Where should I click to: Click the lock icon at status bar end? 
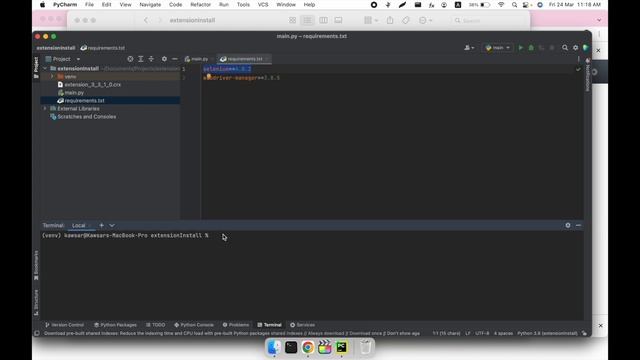pos(584,333)
